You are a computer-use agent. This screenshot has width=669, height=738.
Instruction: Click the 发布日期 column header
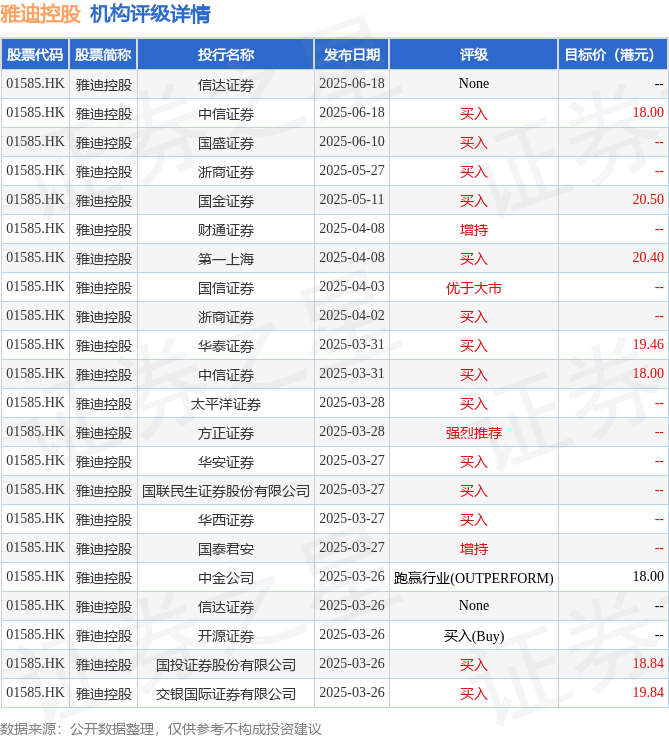tap(352, 55)
